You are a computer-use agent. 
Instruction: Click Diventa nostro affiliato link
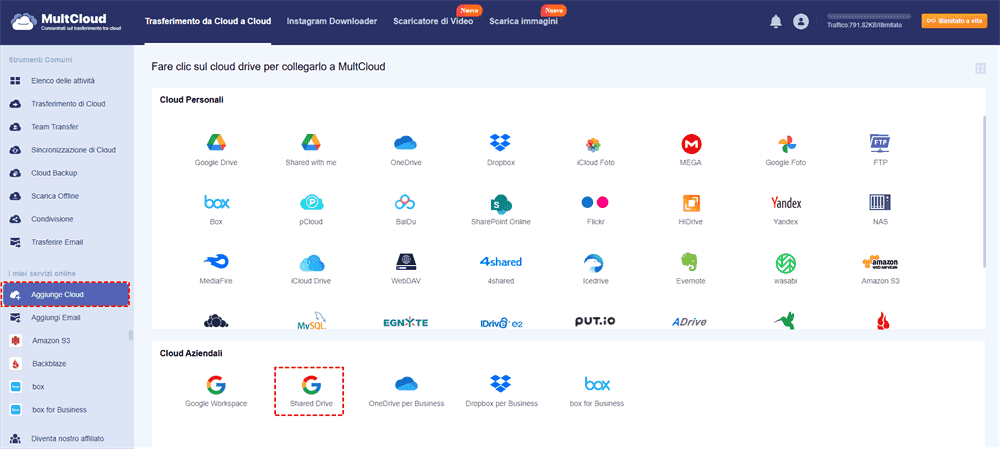coord(67,439)
